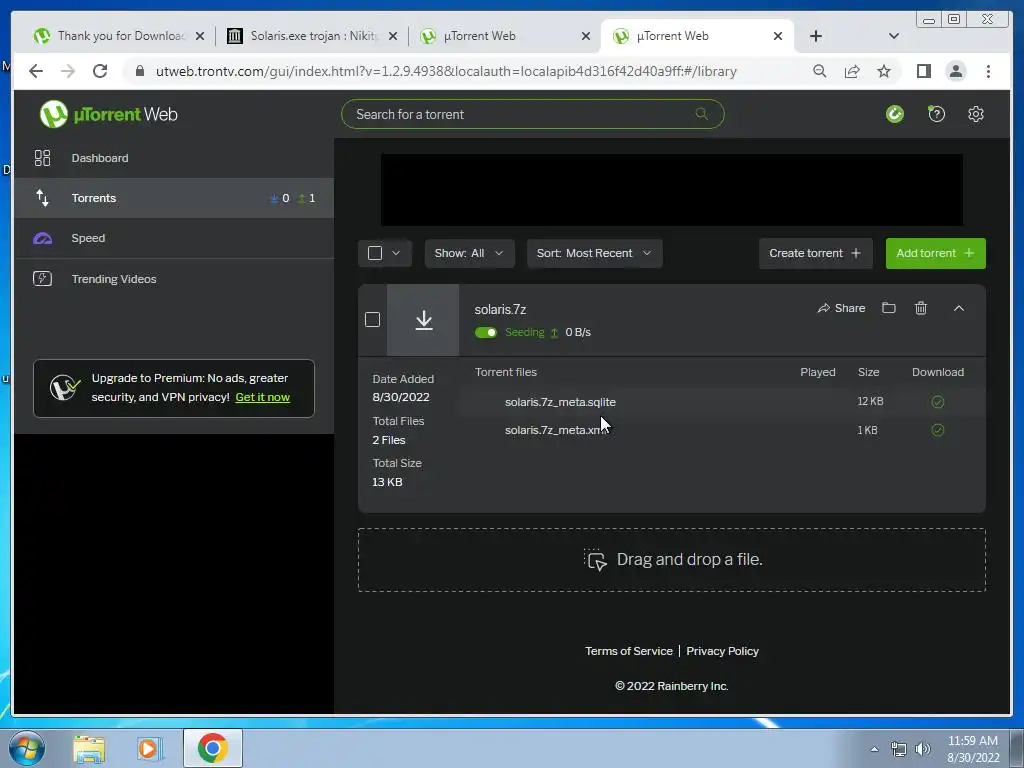Image resolution: width=1024 pixels, height=768 pixels.
Task: Open a new browser tab
Action: point(816,36)
